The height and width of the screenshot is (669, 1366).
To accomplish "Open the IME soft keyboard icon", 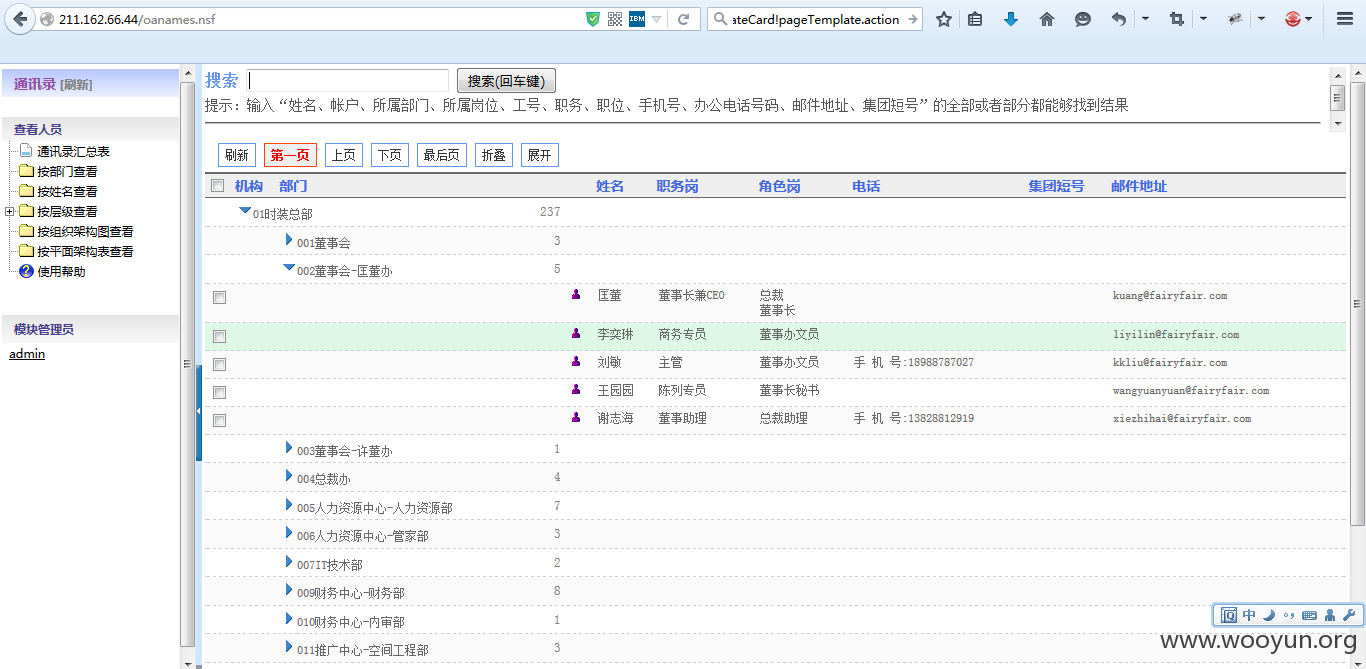I will (x=1310, y=615).
